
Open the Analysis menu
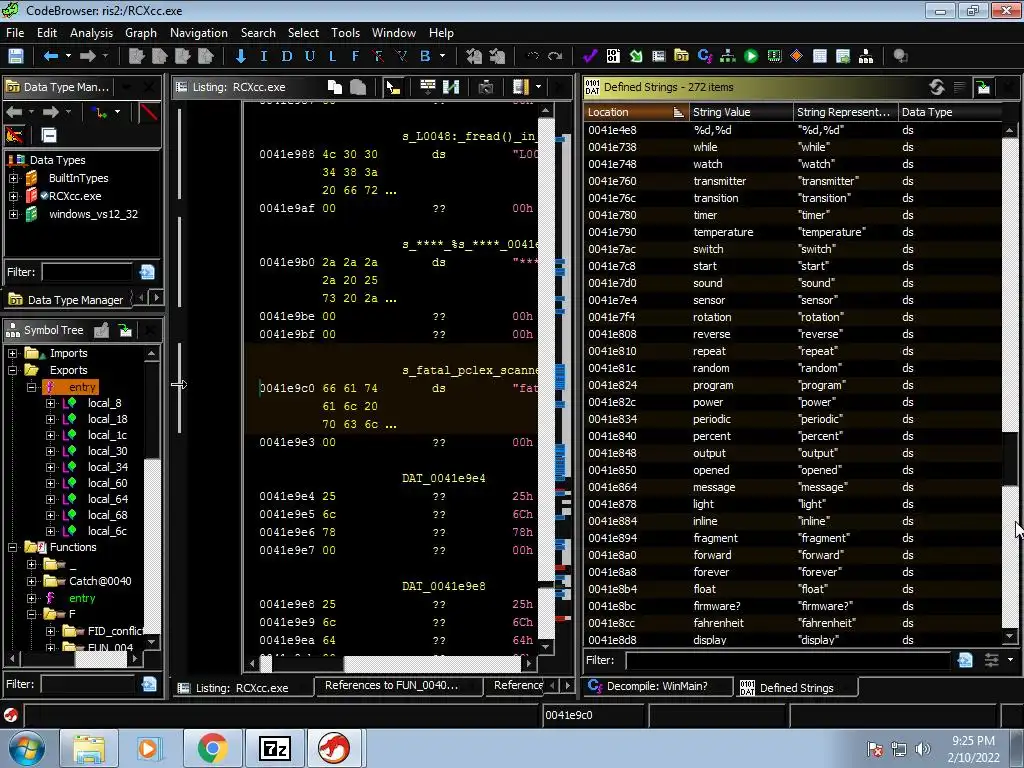tap(91, 33)
